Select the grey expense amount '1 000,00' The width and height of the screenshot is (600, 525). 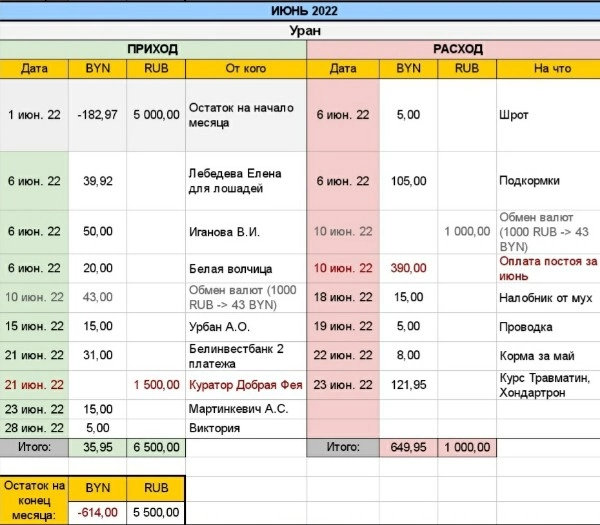pyautogui.click(x=467, y=232)
